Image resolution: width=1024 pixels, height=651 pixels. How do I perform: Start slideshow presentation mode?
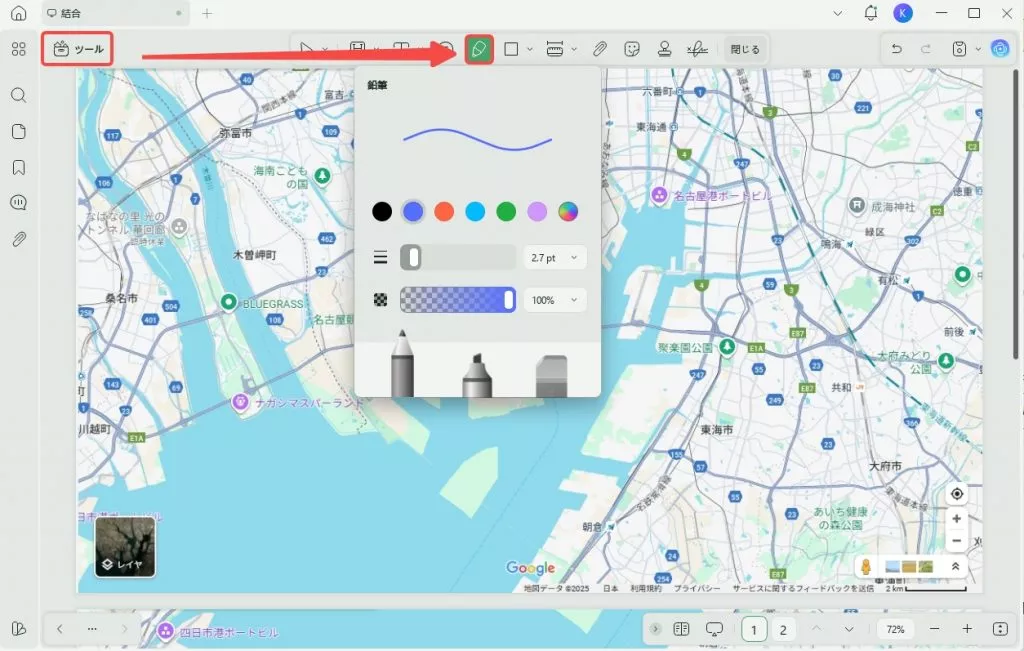(x=714, y=629)
